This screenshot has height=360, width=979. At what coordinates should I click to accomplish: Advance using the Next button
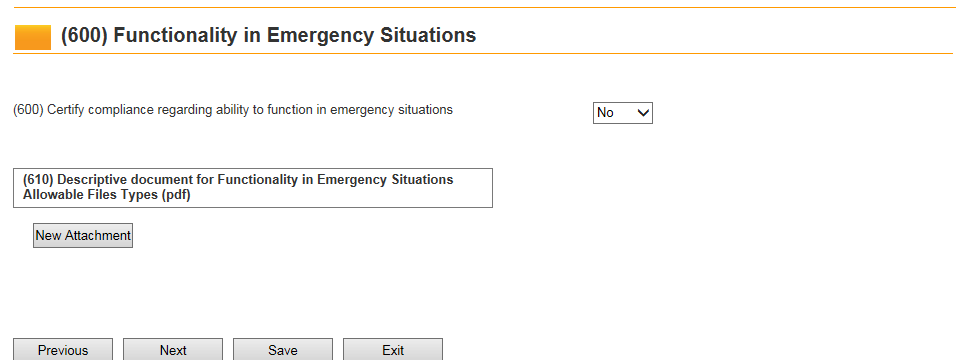tap(173, 350)
